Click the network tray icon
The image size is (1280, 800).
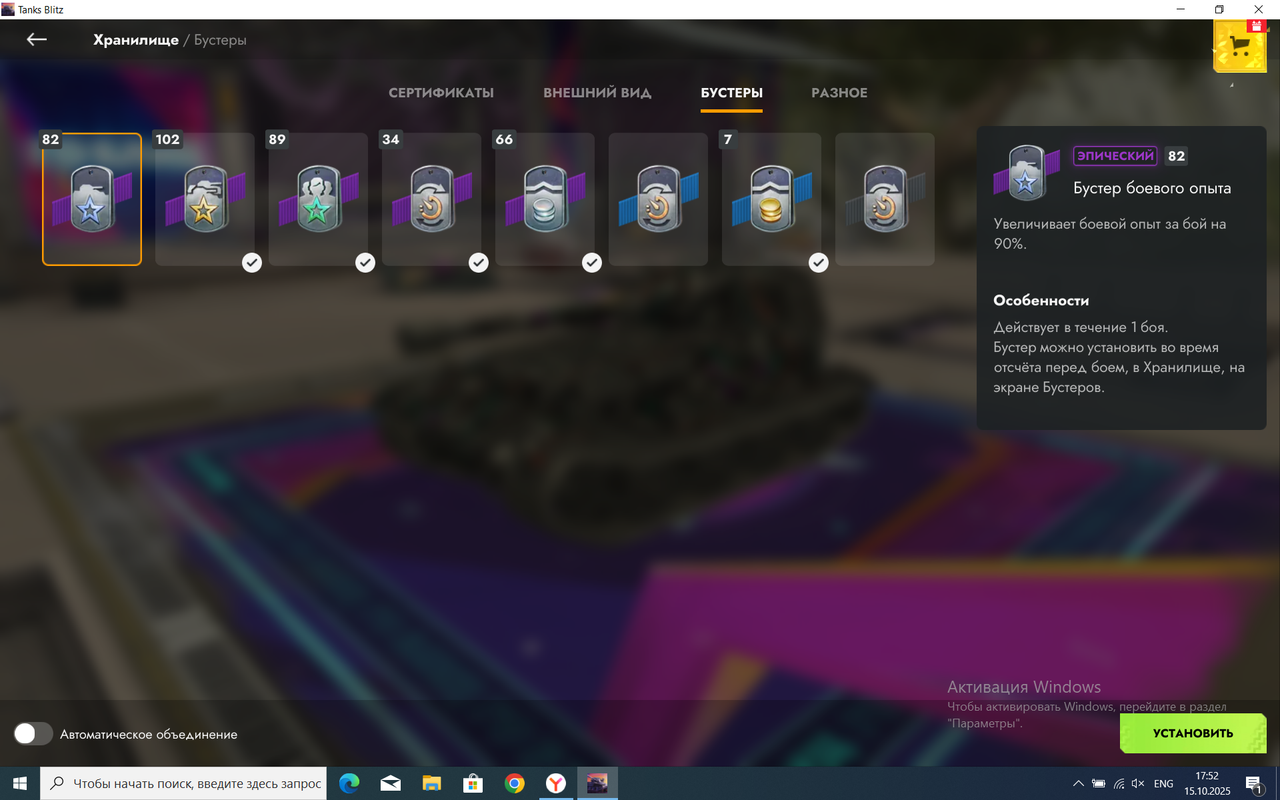(1119, 784)
